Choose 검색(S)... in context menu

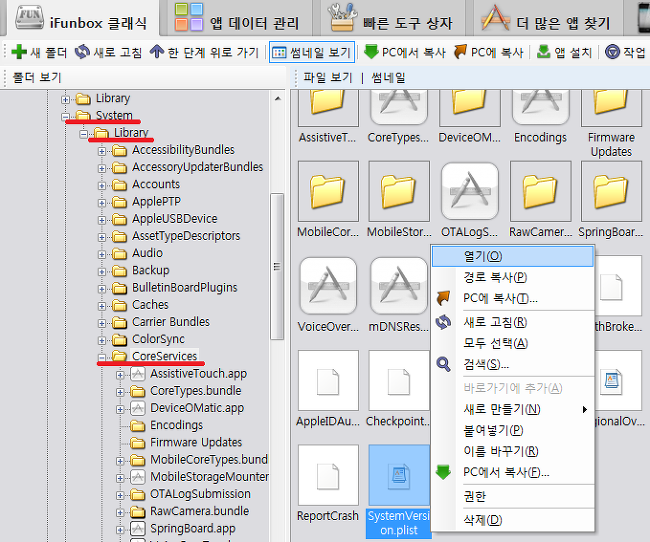point(513,365)
